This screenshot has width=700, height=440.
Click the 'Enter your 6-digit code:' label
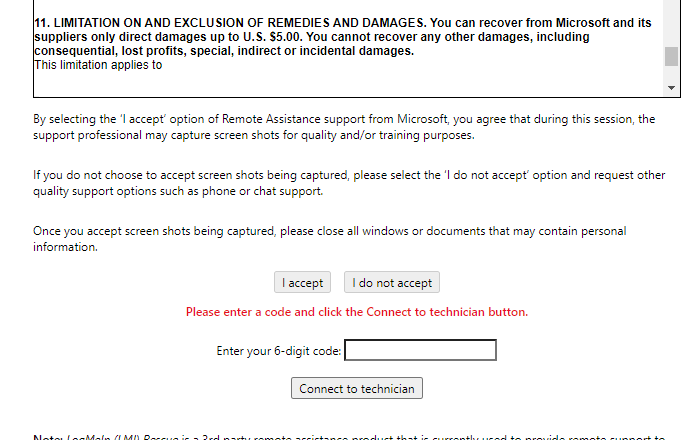coord(279,351)
